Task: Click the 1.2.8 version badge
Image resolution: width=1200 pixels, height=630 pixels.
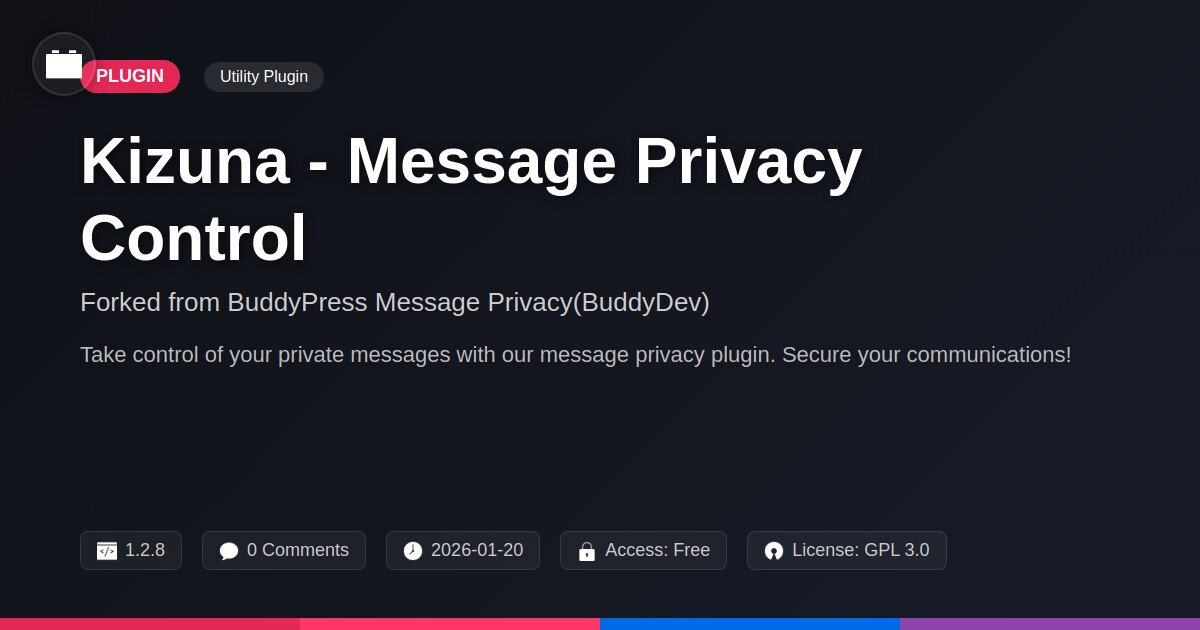Action: 131,550
